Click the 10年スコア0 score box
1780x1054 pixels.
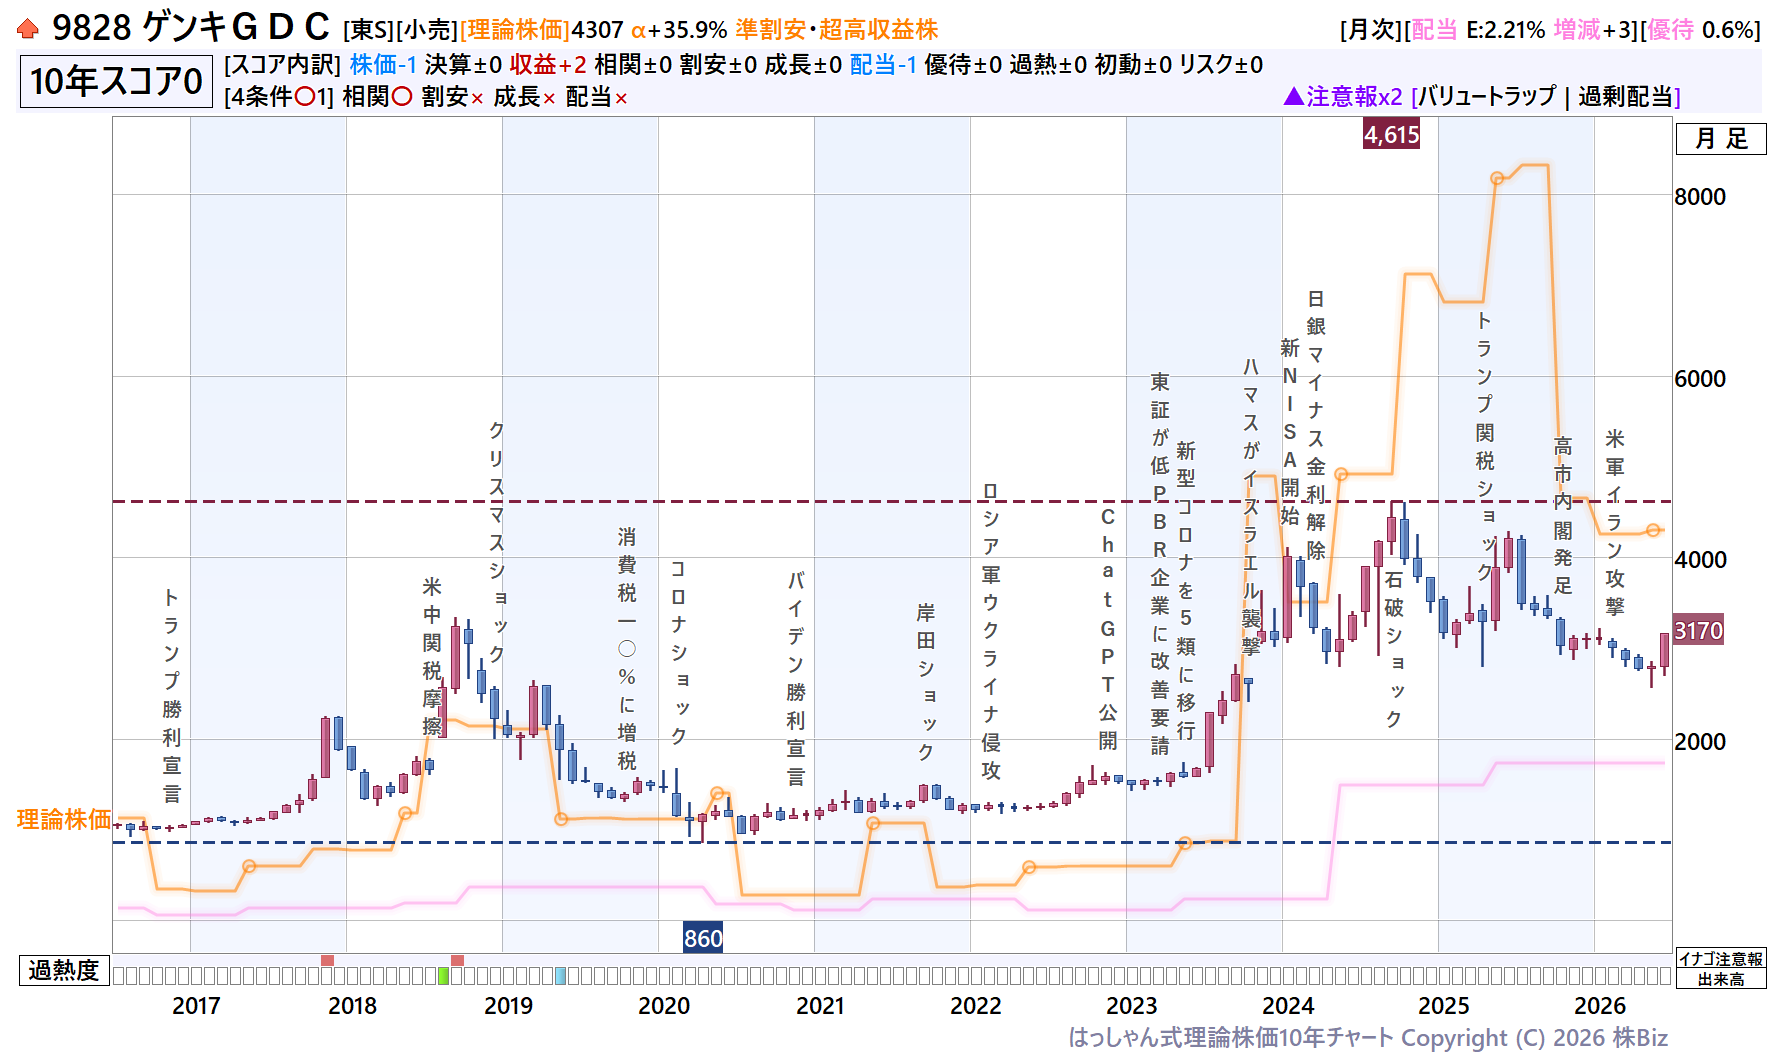[x=116, y=81]
